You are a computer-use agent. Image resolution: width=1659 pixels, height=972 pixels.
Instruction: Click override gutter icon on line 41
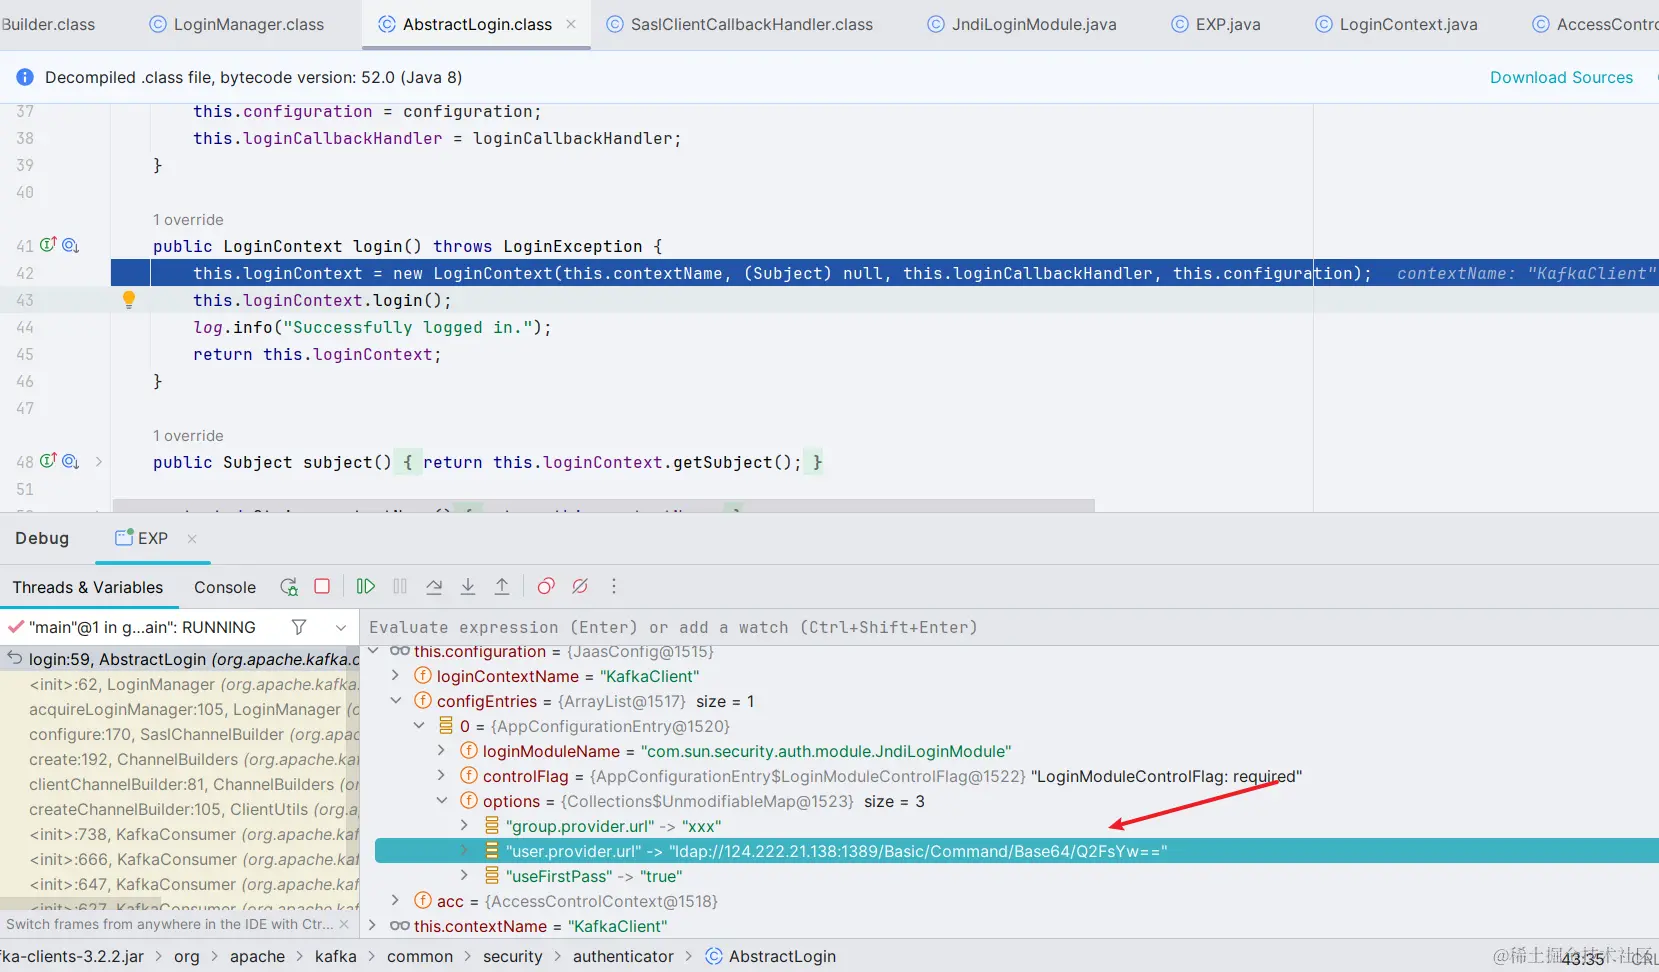pyautogui.click(x=48, y=245)
